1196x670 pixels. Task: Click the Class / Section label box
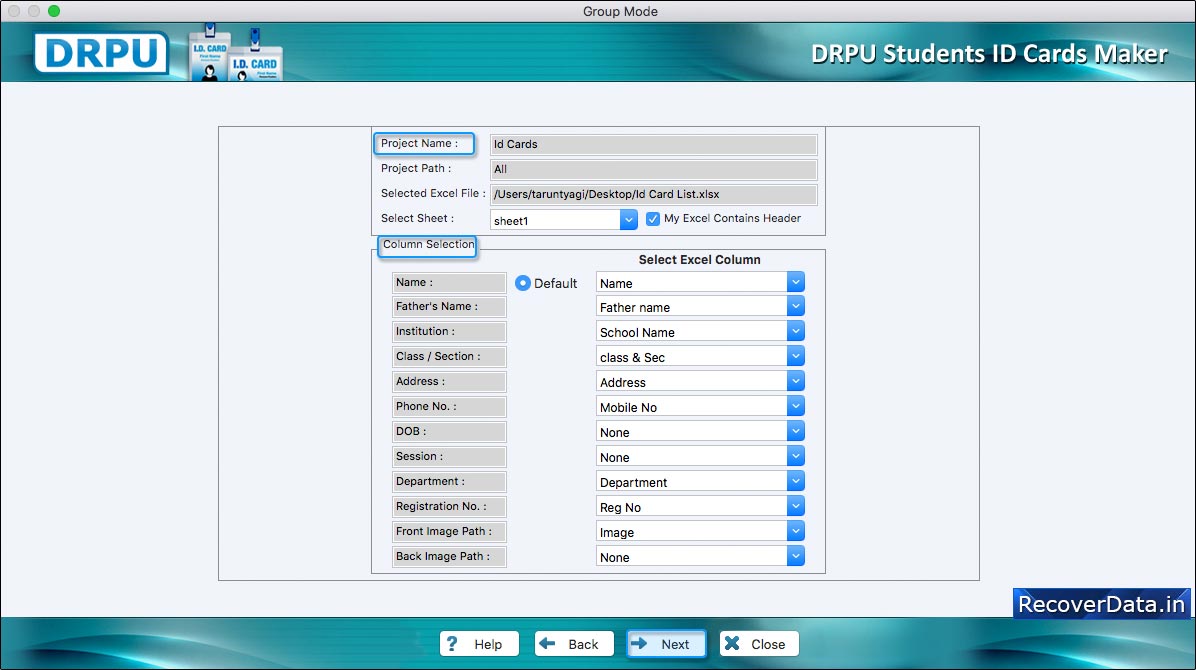[449, 357]
